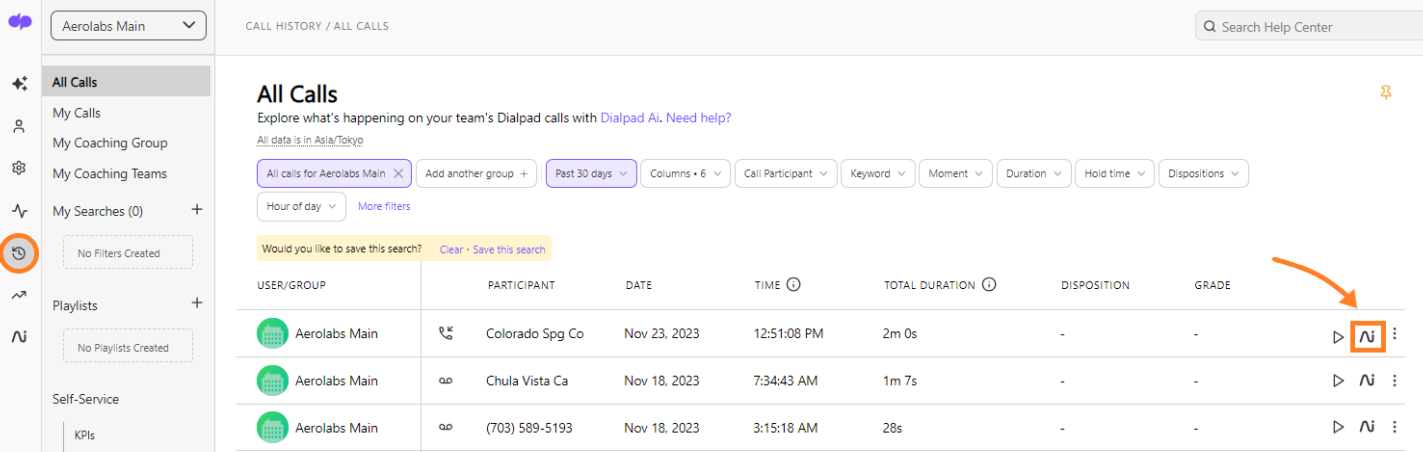Open the Past 30 days dropdown
Image resolution: width=1423 pixels, height=452 pixels.
(591, 173)
